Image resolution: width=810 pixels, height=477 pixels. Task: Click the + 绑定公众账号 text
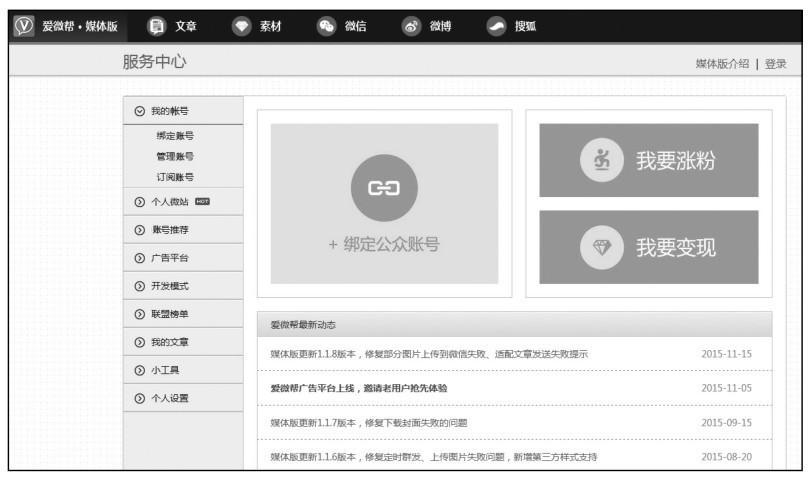384,244
